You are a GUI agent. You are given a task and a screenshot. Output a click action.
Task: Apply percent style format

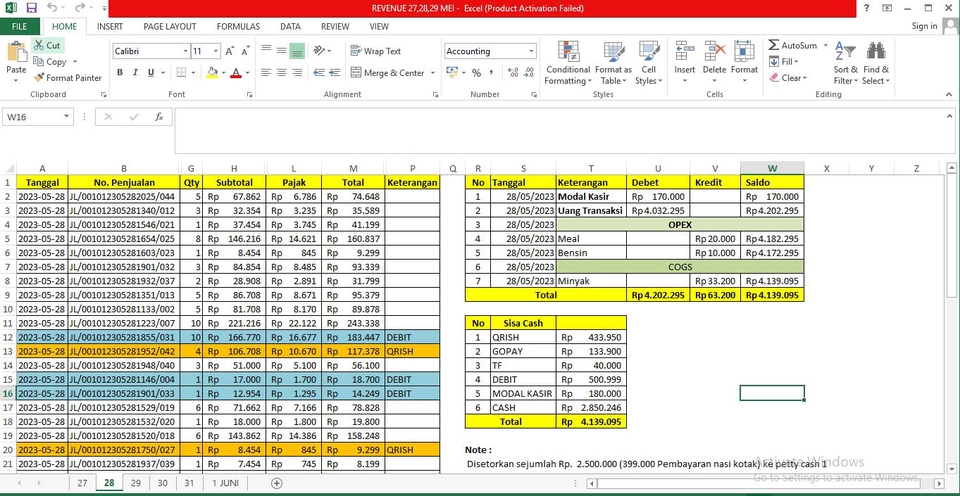476,72
